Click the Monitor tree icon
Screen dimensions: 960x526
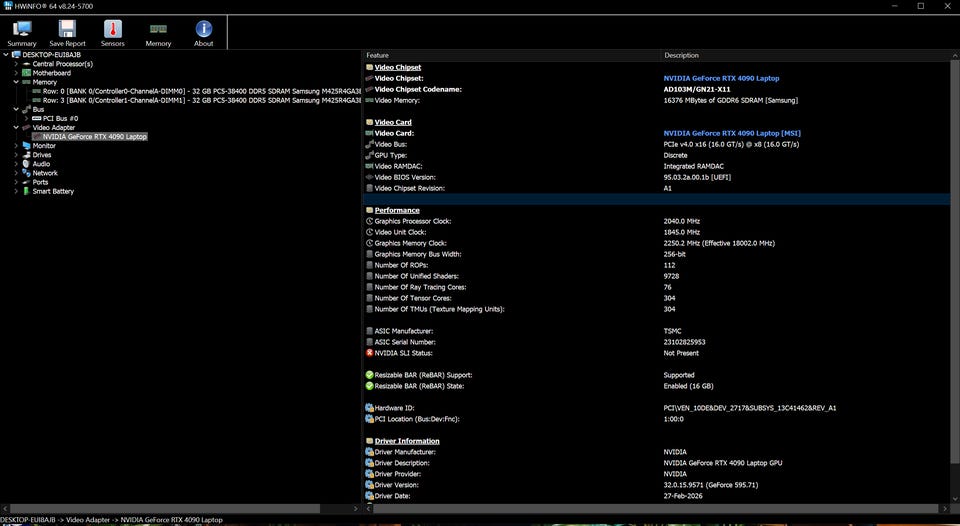coord(26,146)
